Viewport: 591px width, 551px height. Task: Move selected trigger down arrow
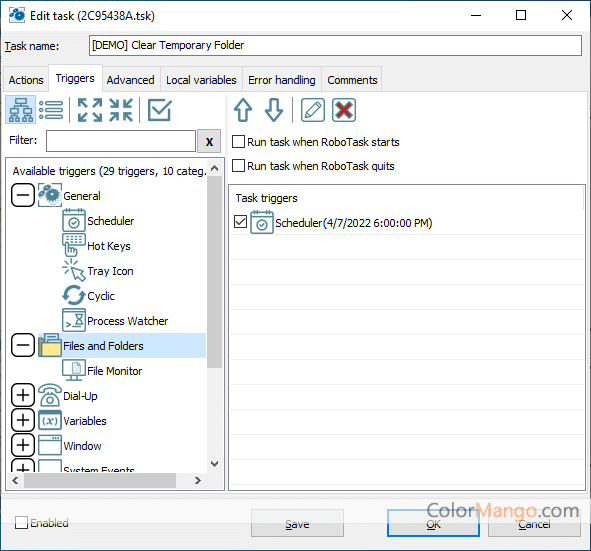coord(274,110)
